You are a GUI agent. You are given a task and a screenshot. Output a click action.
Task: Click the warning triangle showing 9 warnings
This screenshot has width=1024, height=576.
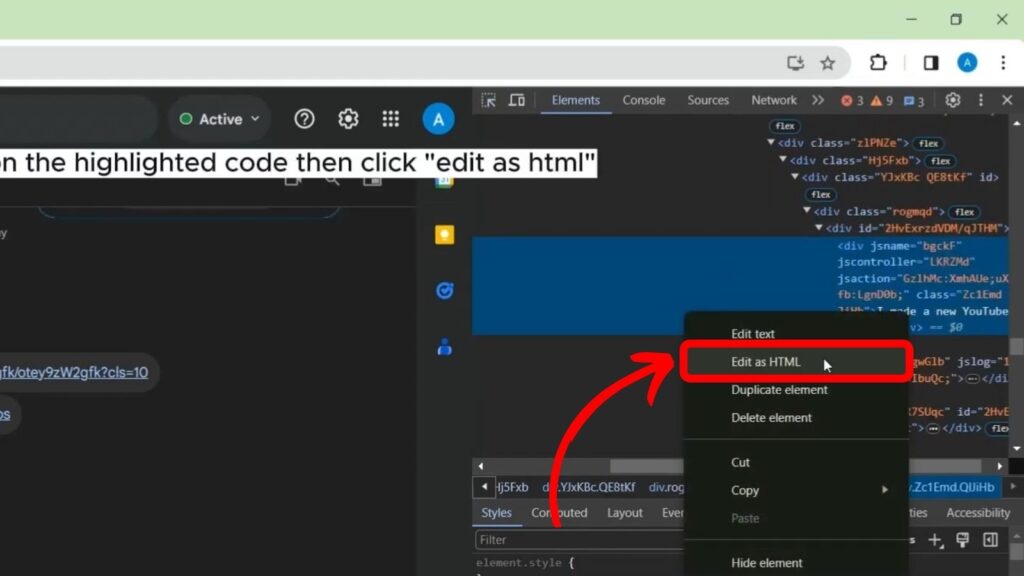pyautogui.click(x=877, y=100)
